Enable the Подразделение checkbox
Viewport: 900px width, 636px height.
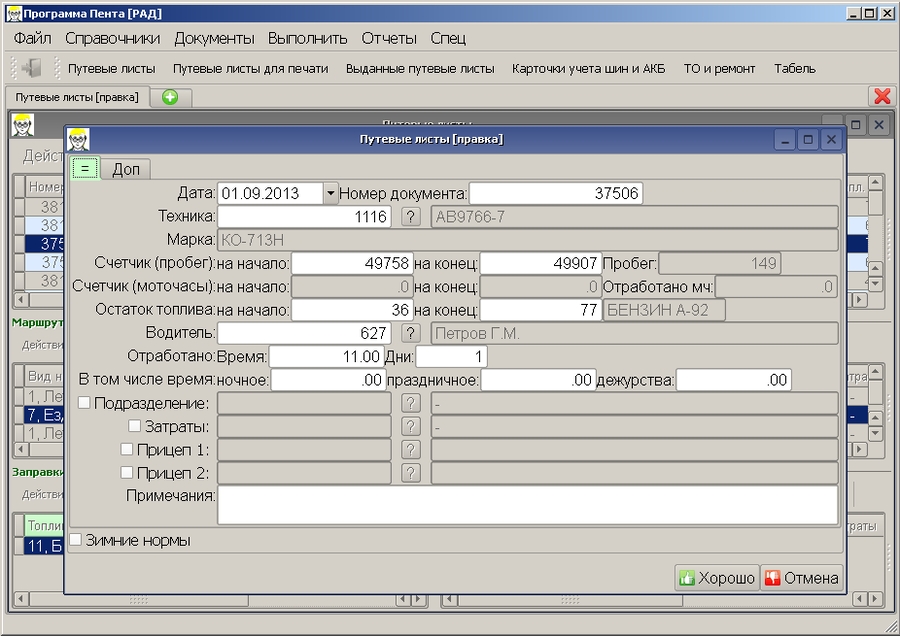(x=83, y=403)
